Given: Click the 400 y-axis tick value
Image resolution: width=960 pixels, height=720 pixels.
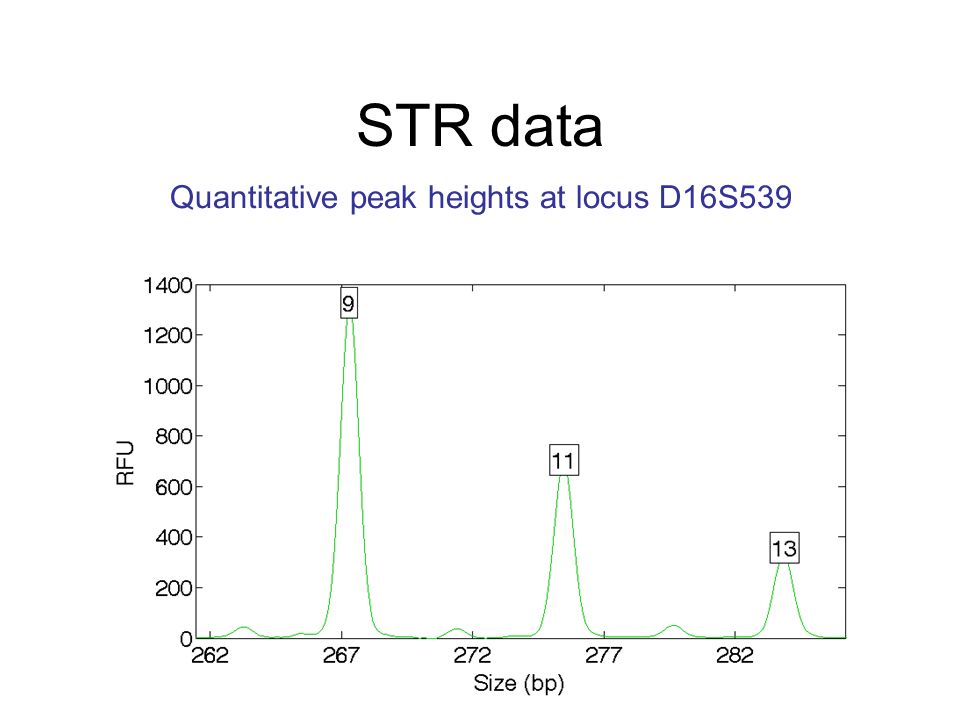Looking at the screenshot, I should click(174, 538).
